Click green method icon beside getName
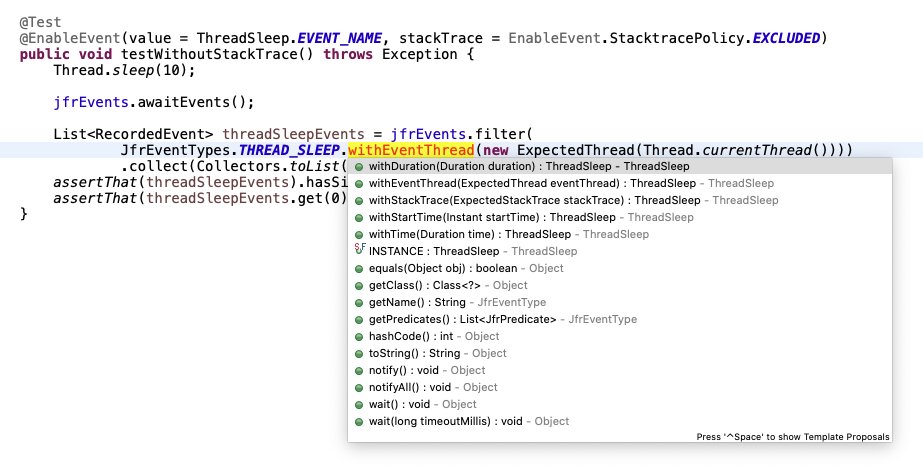The image size is (923, 474). (359, 303)
